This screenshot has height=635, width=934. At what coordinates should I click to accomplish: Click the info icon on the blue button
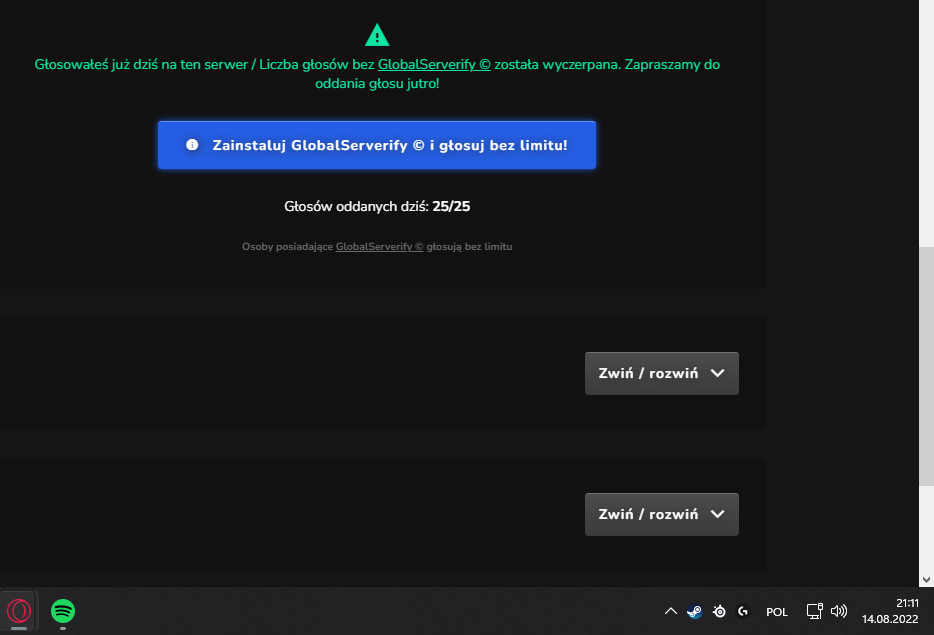click(192, 145)
